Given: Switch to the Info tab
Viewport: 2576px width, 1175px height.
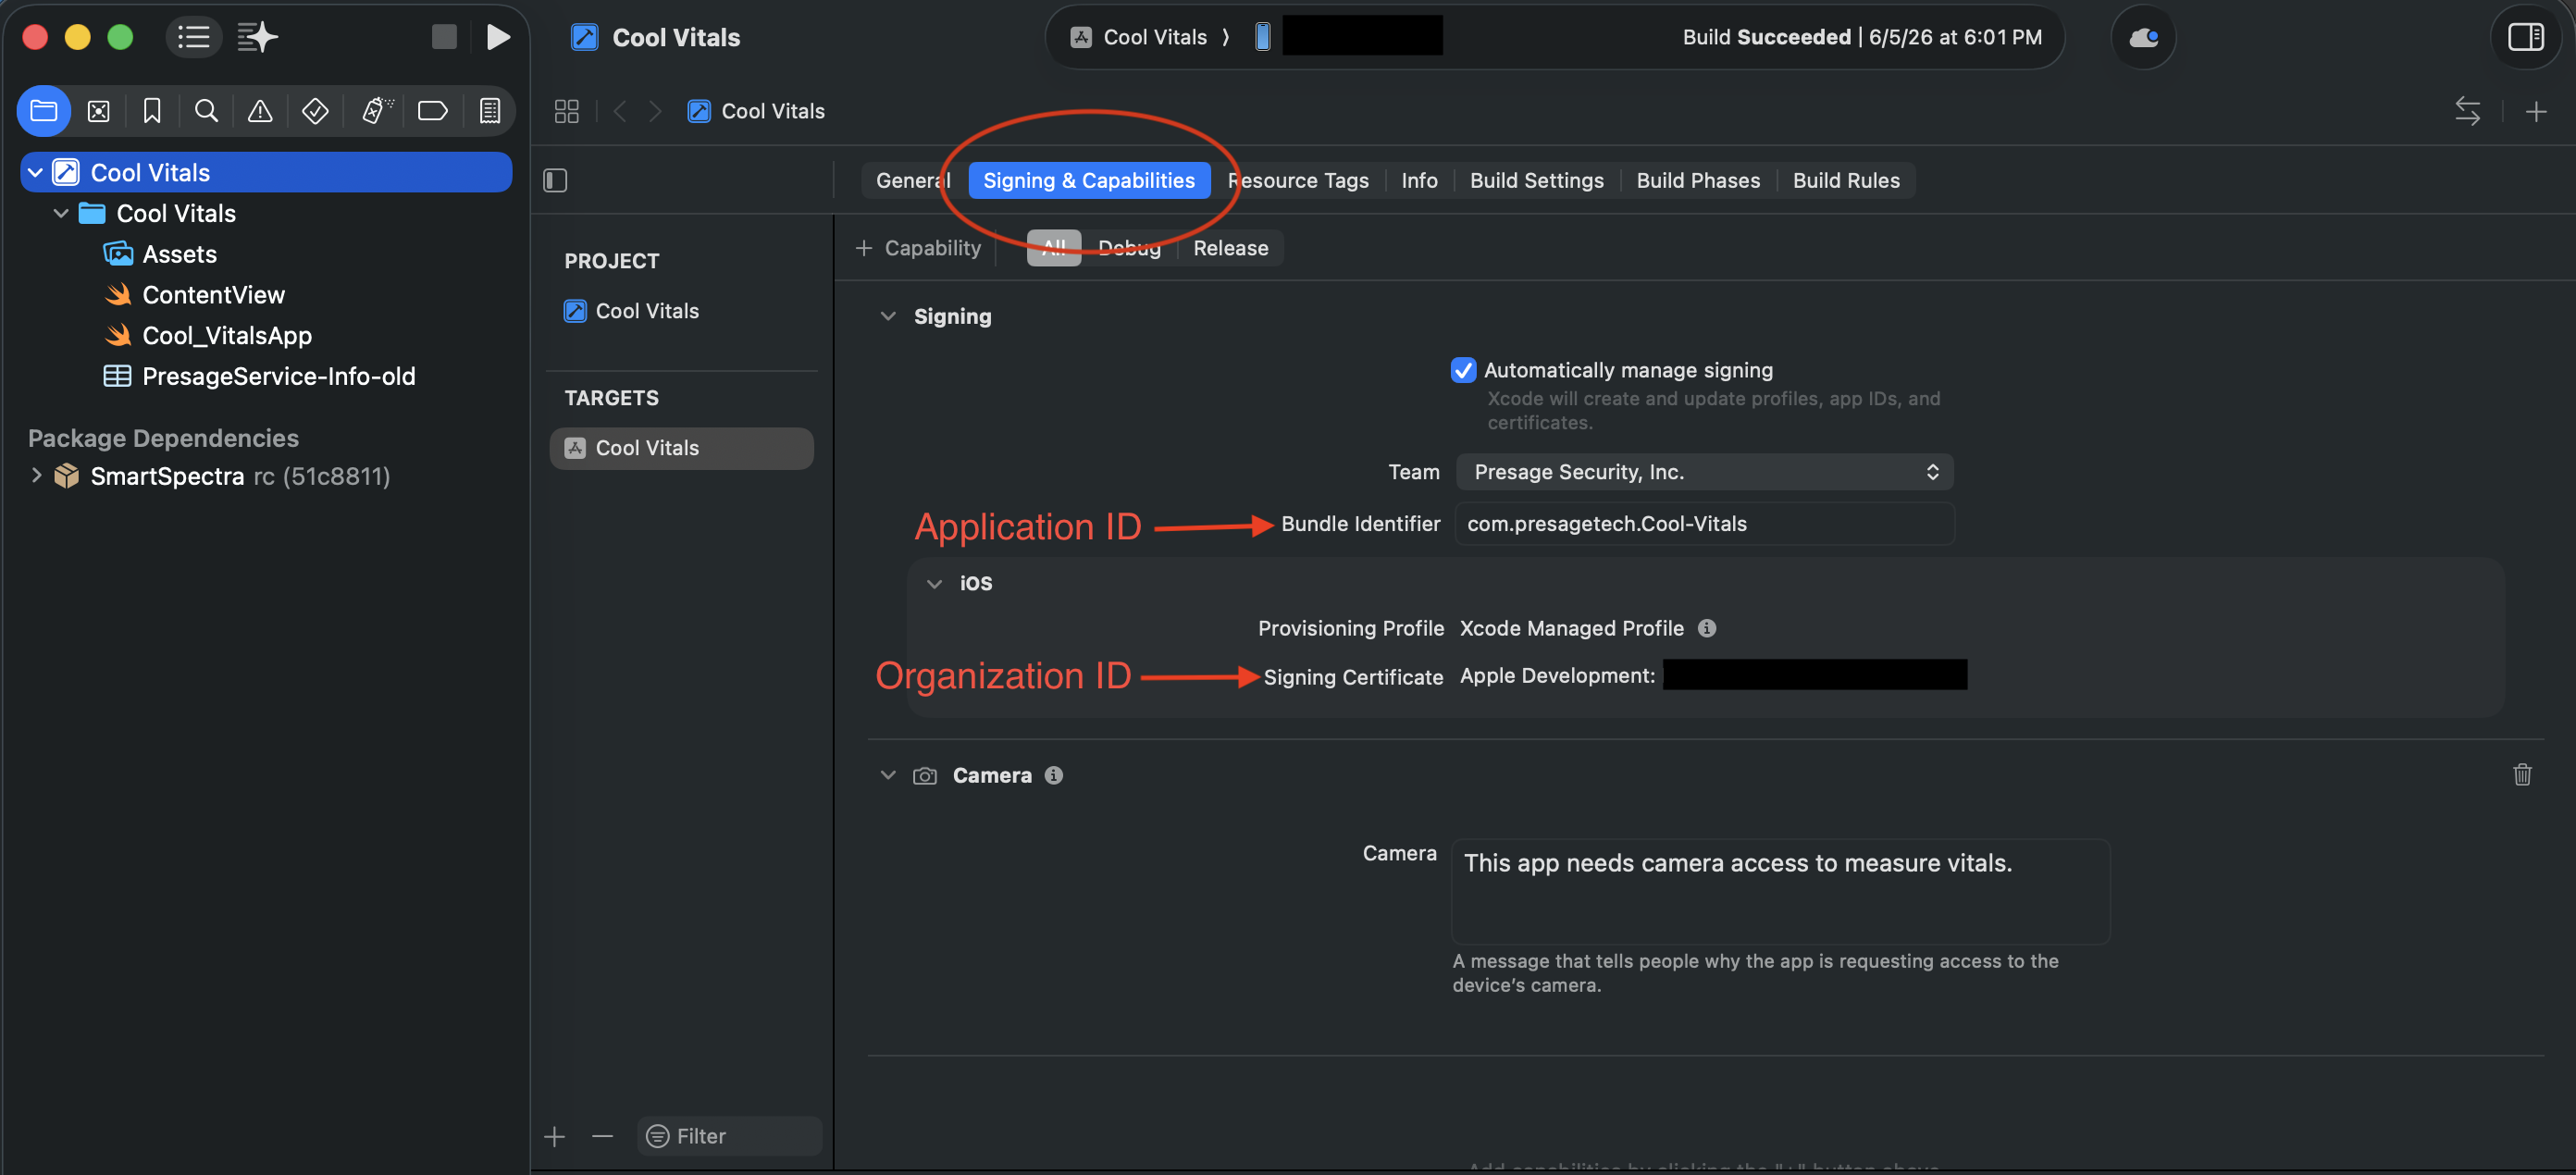Looking at the screenshot, I should 1418,180.
